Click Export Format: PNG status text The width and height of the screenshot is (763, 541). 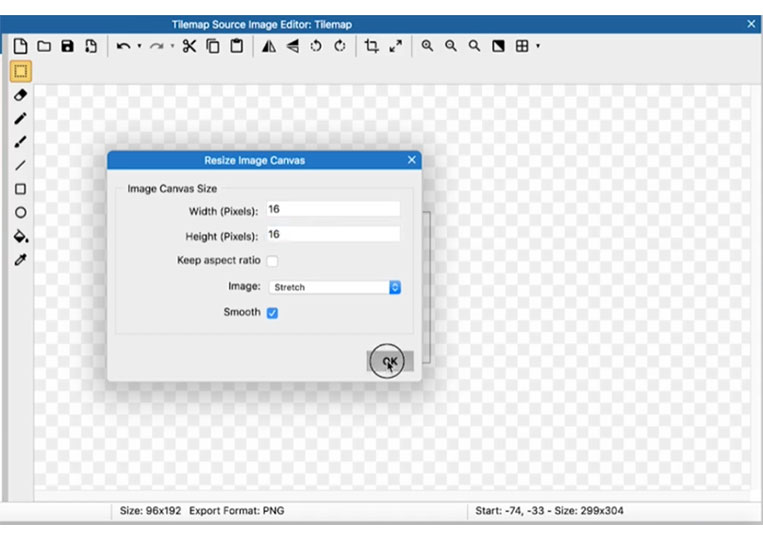pos(237,511)
